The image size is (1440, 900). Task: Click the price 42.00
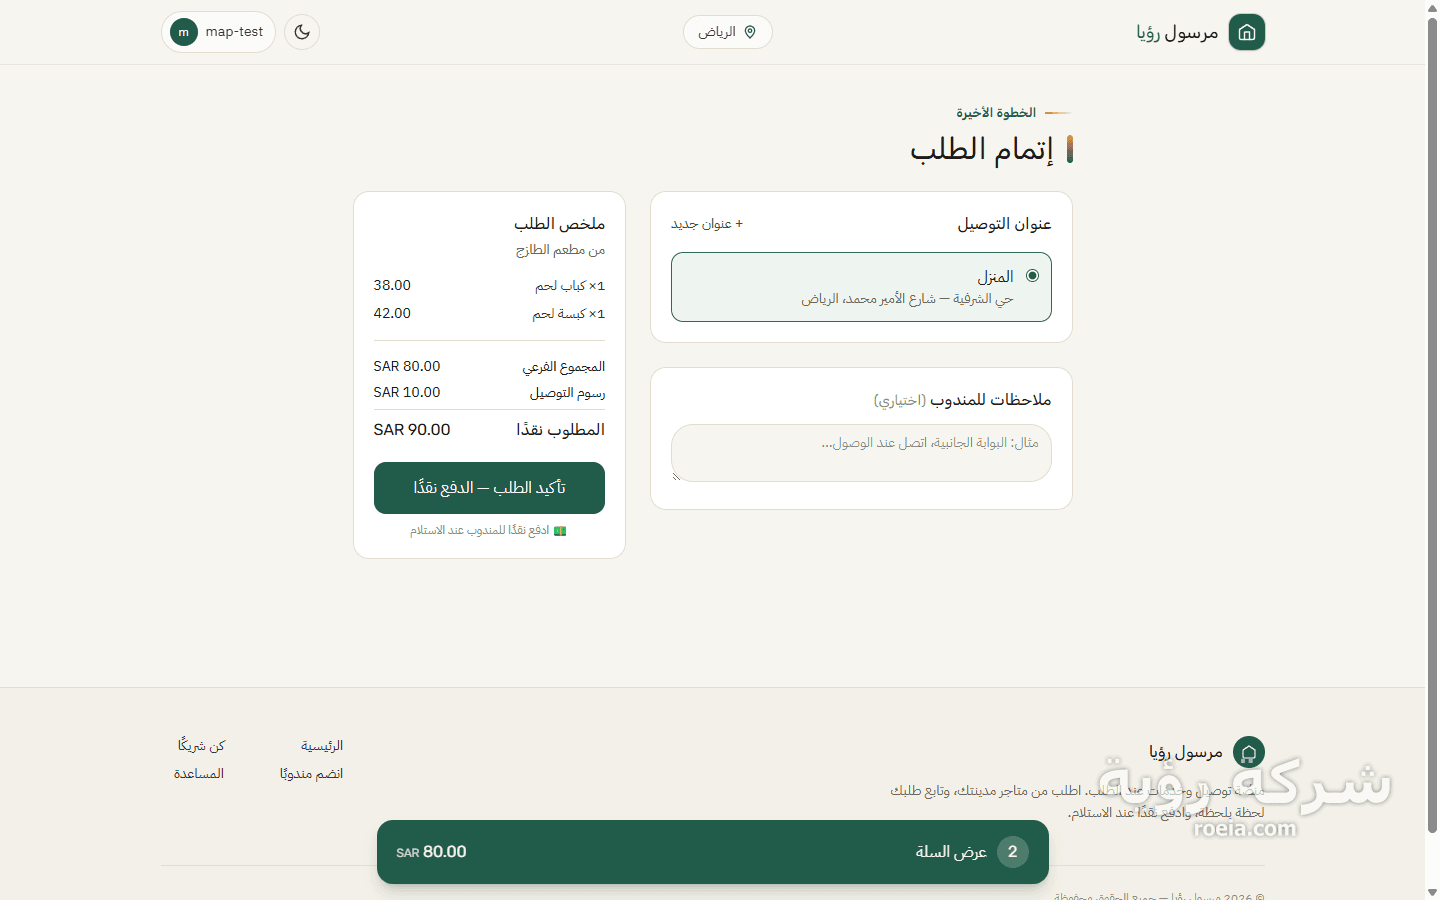click(392, 314)
